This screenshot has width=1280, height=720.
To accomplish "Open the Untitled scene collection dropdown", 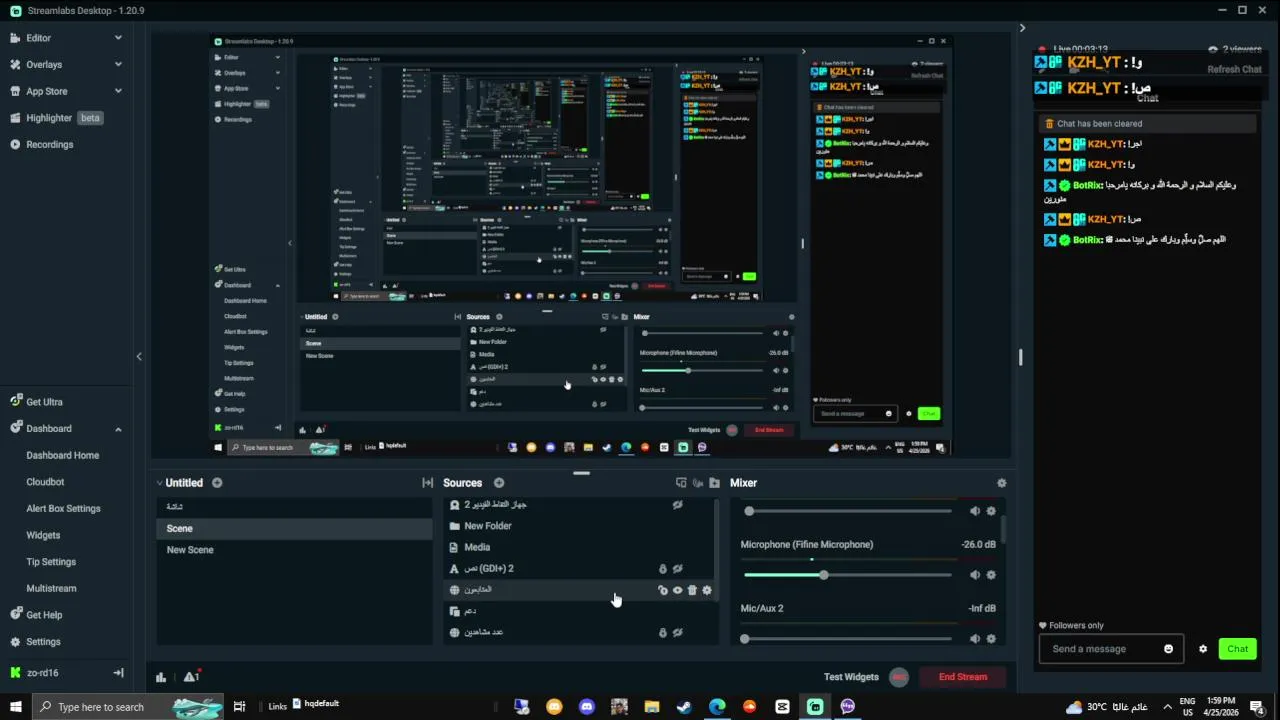I will [180, 483].
